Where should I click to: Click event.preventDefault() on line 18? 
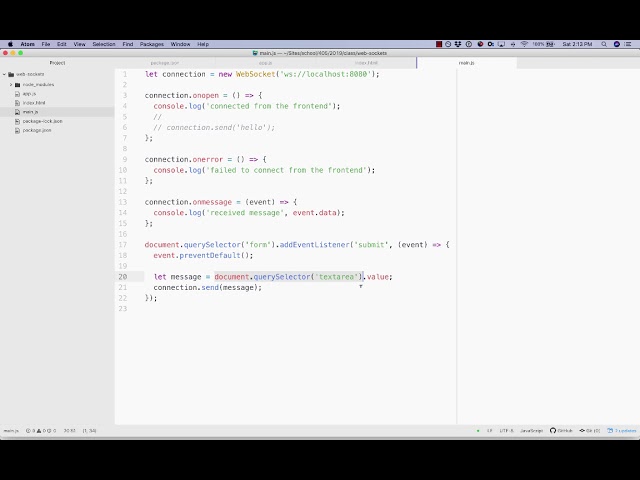pyautogui.click(x=203, y=256)
